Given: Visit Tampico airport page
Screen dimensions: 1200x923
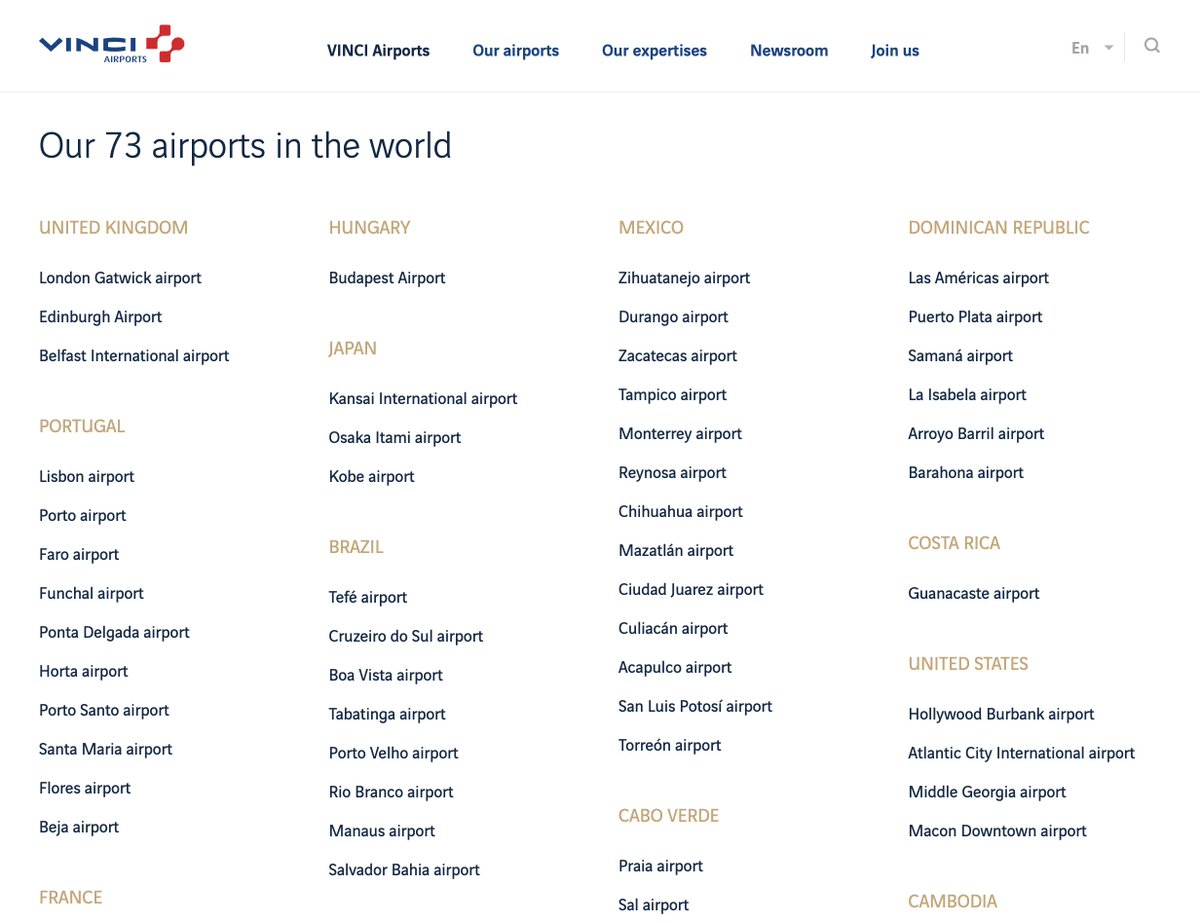Looking at the screenshot, I should click(x=673, y=395).
